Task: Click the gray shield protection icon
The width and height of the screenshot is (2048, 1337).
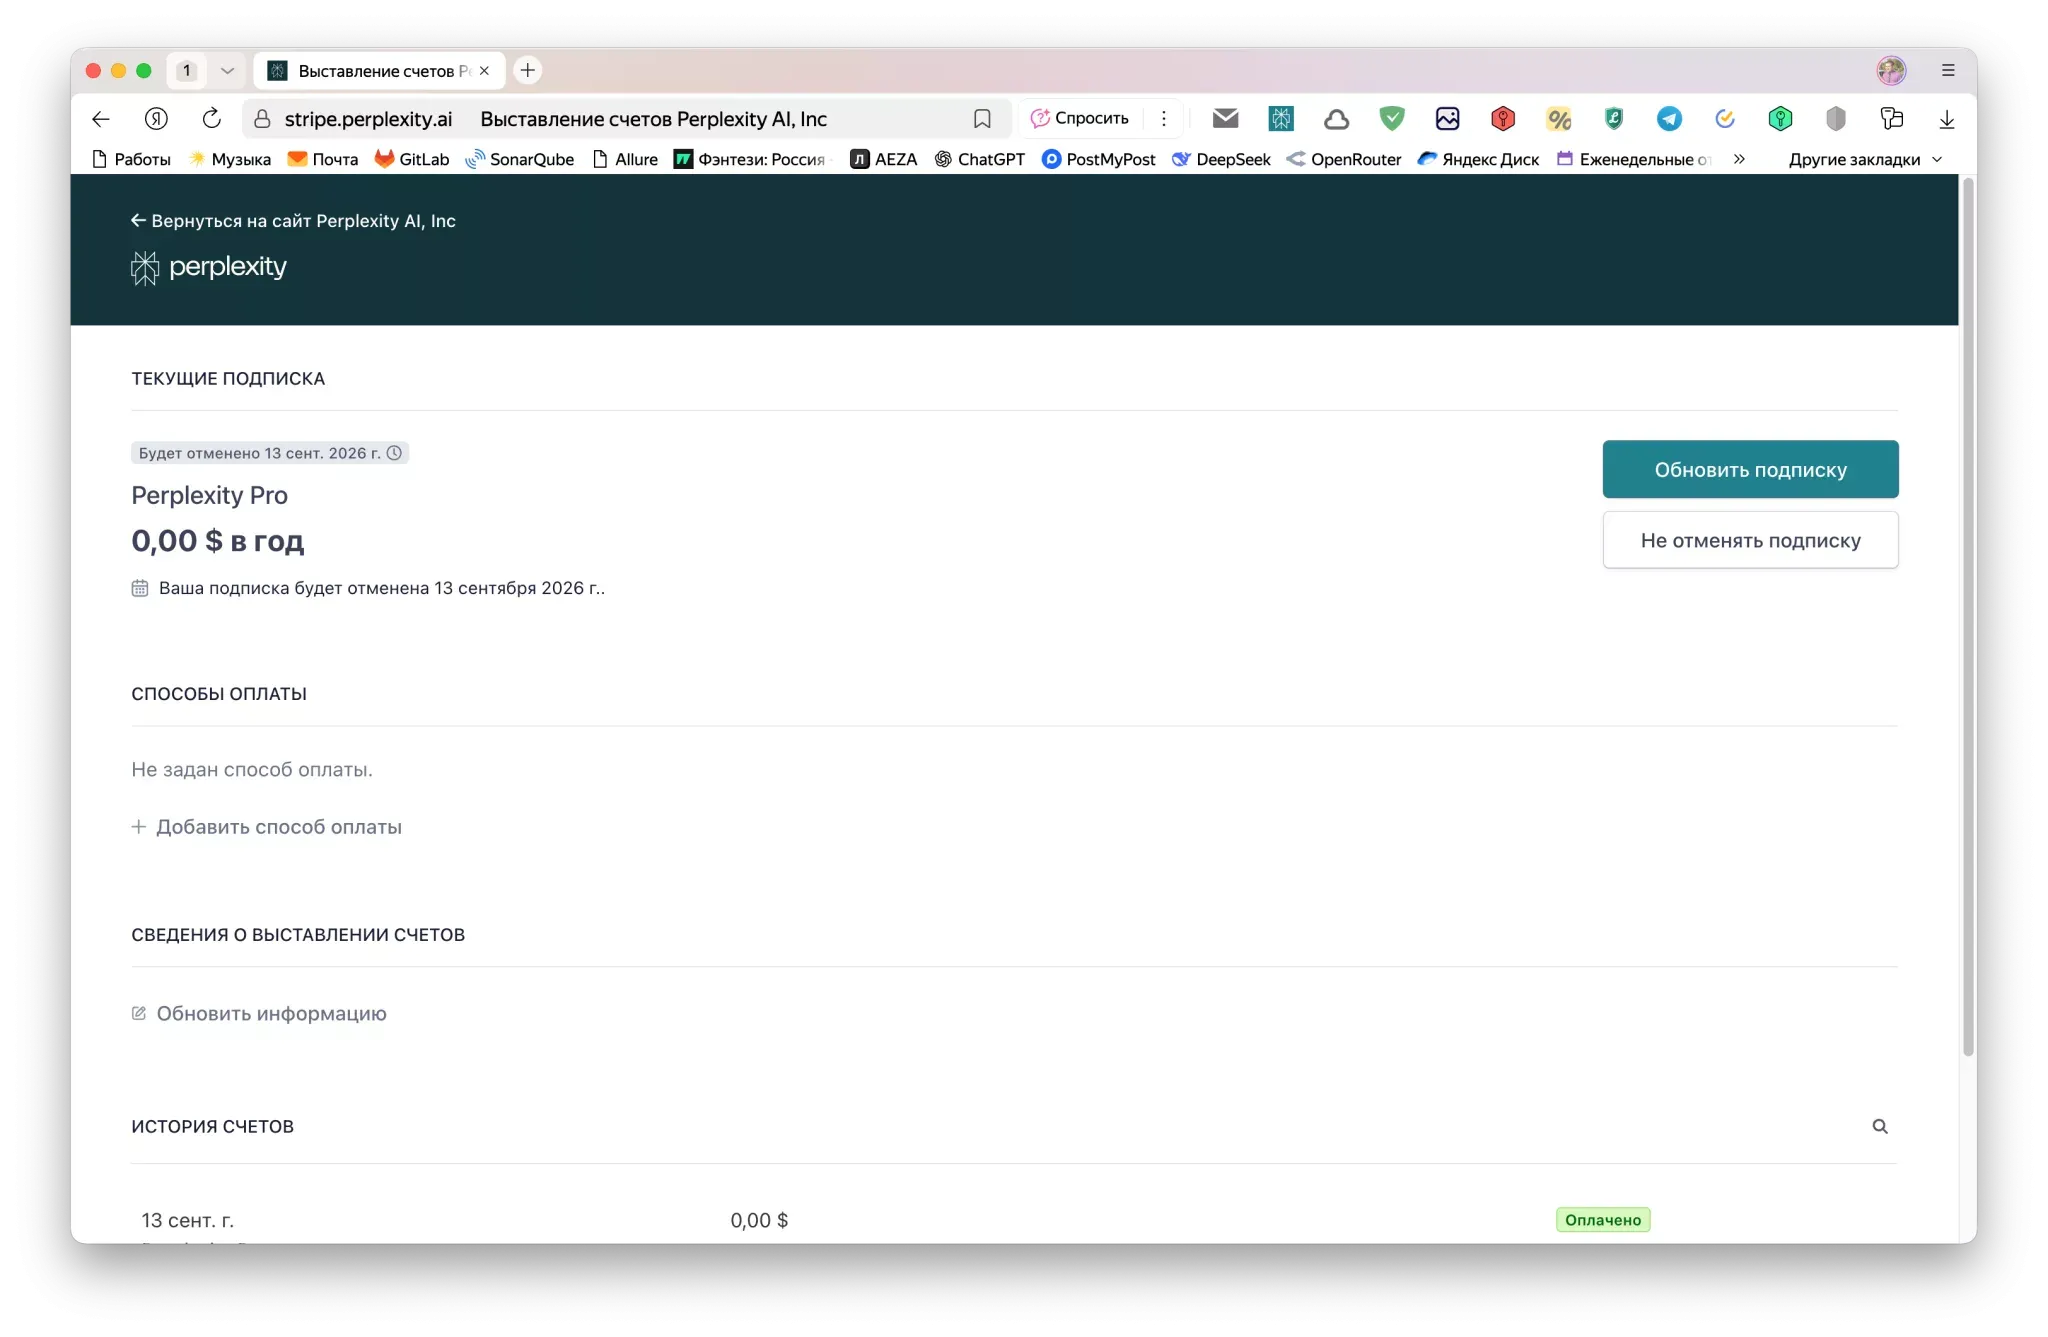Action: coord(1836,119)
